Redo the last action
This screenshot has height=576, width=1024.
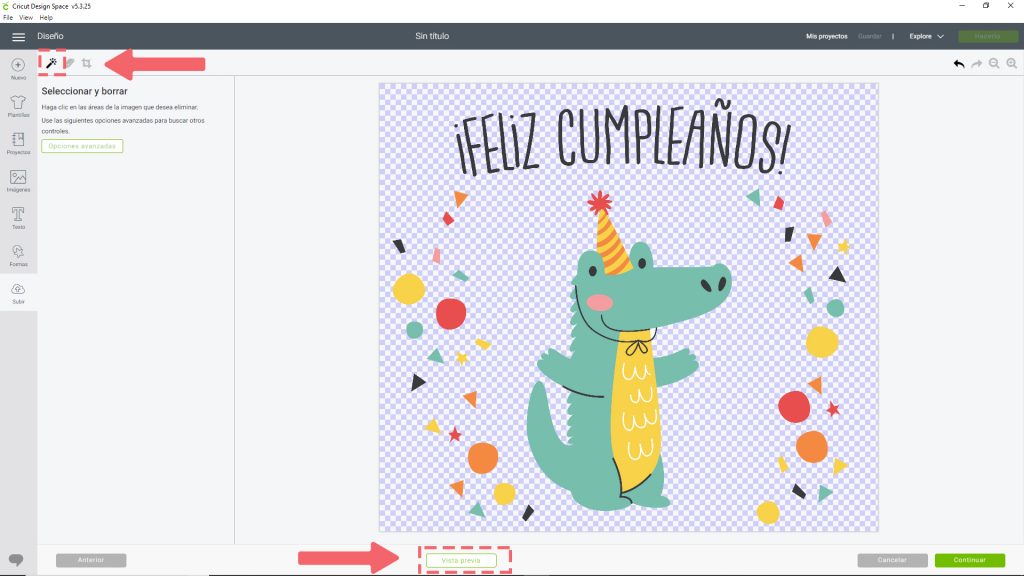pos(976,63)
